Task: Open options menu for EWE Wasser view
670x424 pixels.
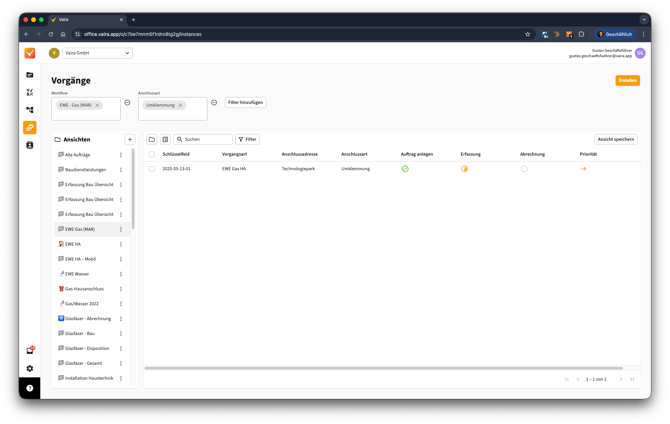Action: (x=121, y=274)
